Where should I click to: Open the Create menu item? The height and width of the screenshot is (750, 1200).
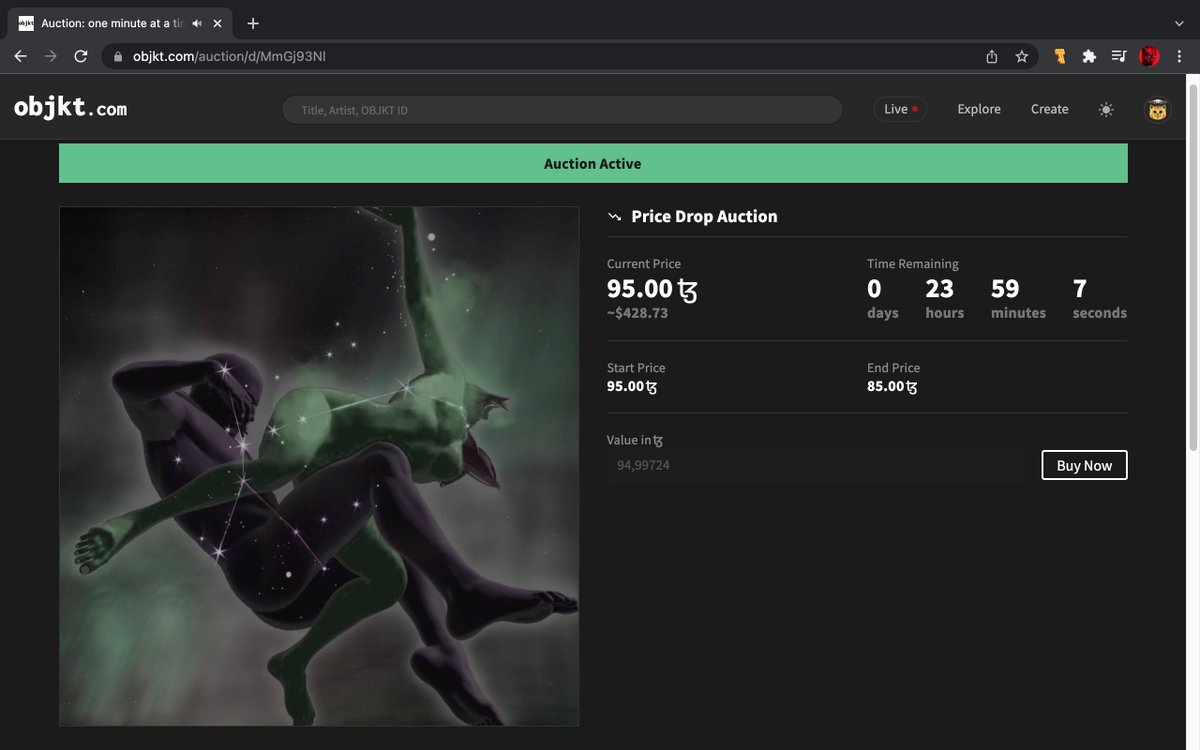pos(1049,109)
